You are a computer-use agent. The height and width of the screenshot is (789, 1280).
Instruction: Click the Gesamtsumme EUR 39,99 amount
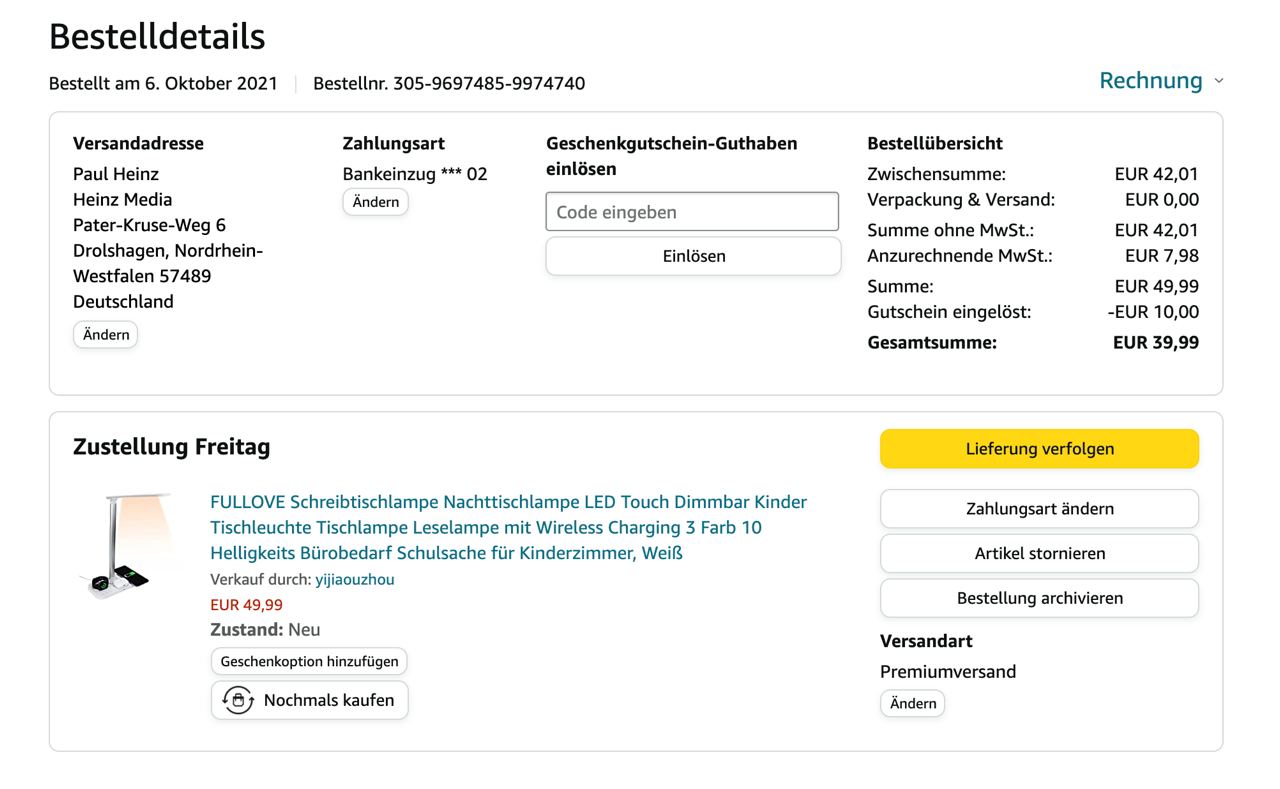click(x=1155, y=343)
